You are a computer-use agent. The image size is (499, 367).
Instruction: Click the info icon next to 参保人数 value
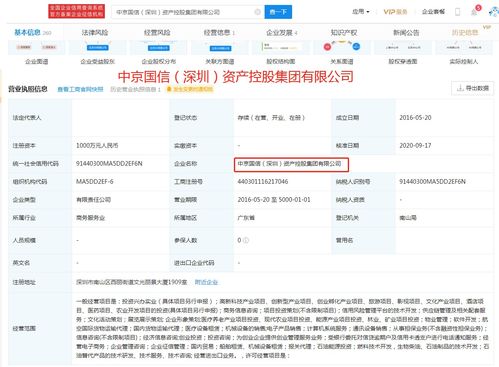[246, 240]
